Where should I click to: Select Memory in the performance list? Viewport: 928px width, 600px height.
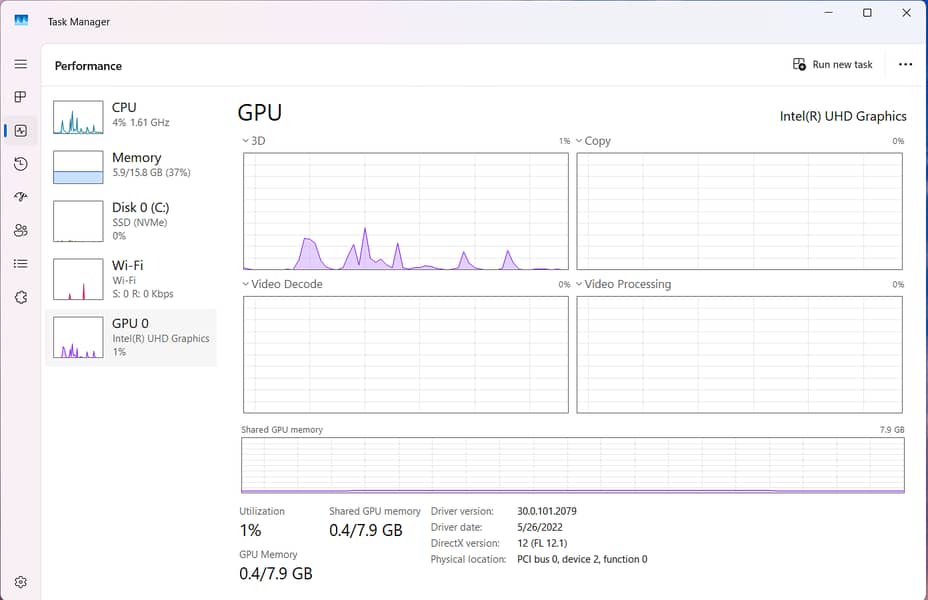pos(130,165)
